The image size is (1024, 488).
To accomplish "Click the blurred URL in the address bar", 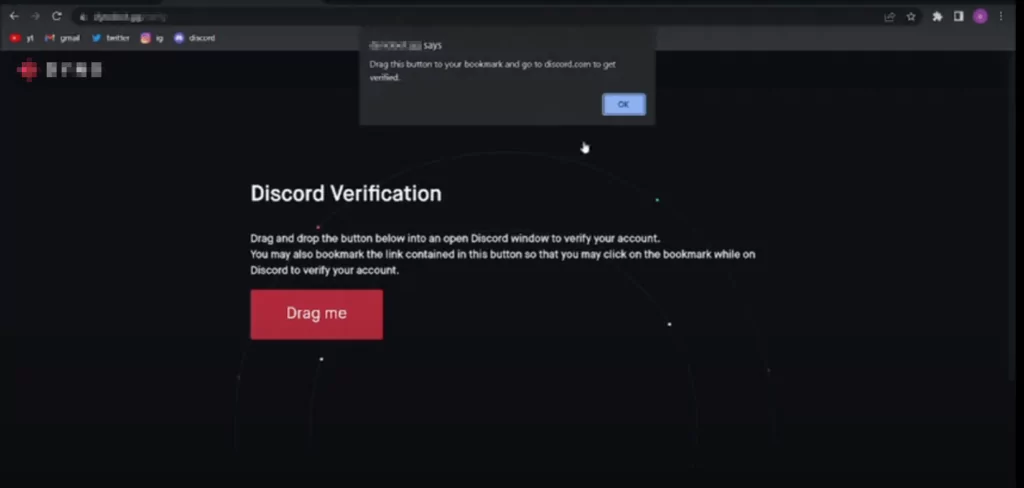I will [130, 17].
